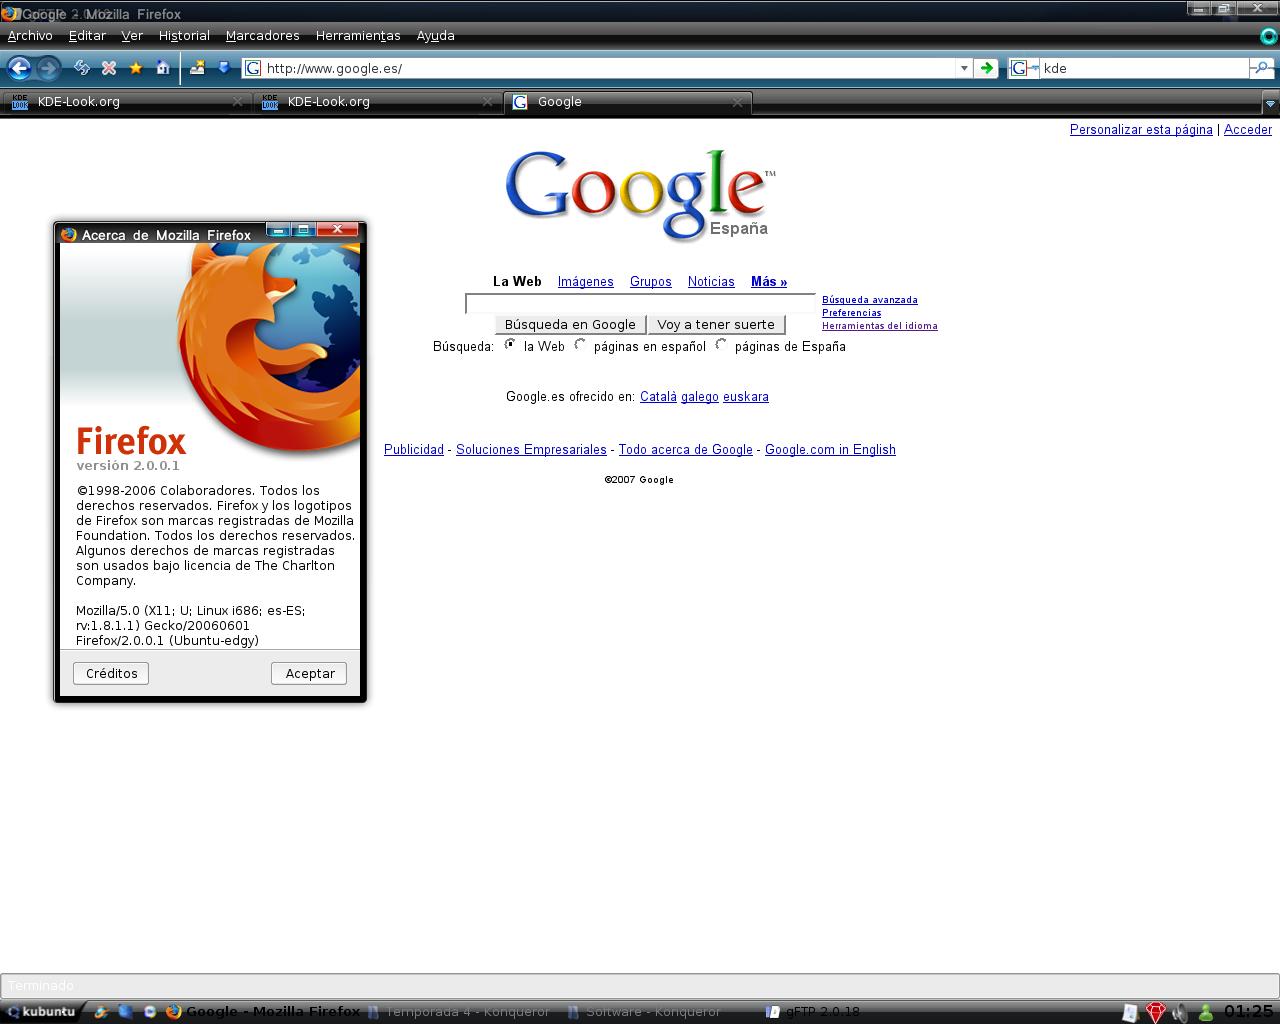
Task: Click the star bookmarks icon in toolbar
Action: coord(136,68)
